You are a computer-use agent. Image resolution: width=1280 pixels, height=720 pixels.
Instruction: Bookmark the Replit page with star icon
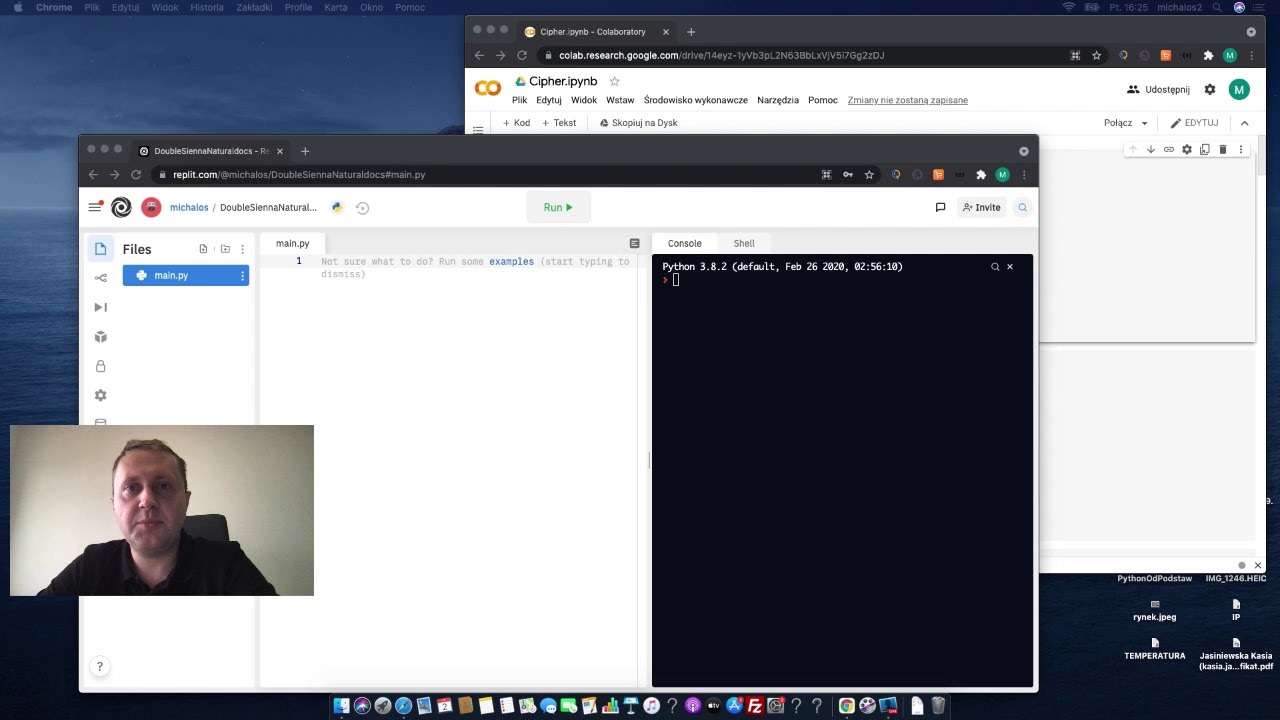click(869, 174)
